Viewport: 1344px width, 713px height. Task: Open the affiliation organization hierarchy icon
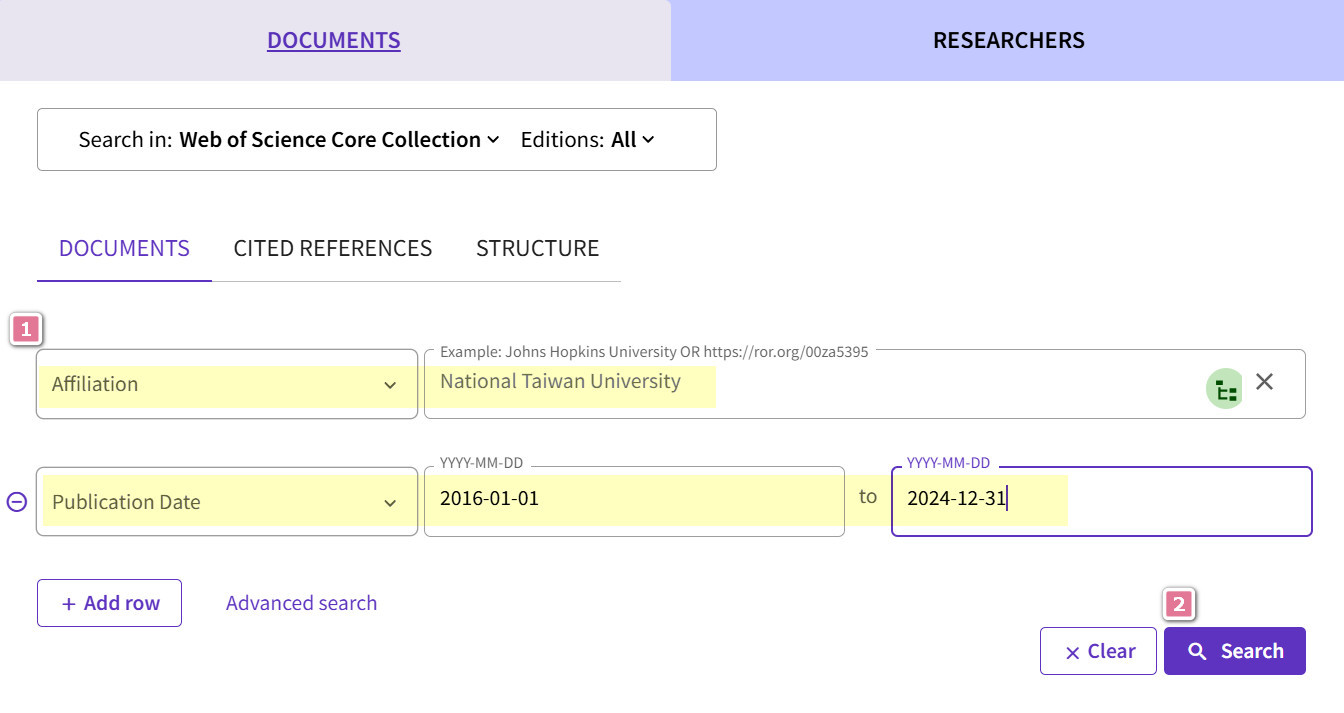point(1225,389)
